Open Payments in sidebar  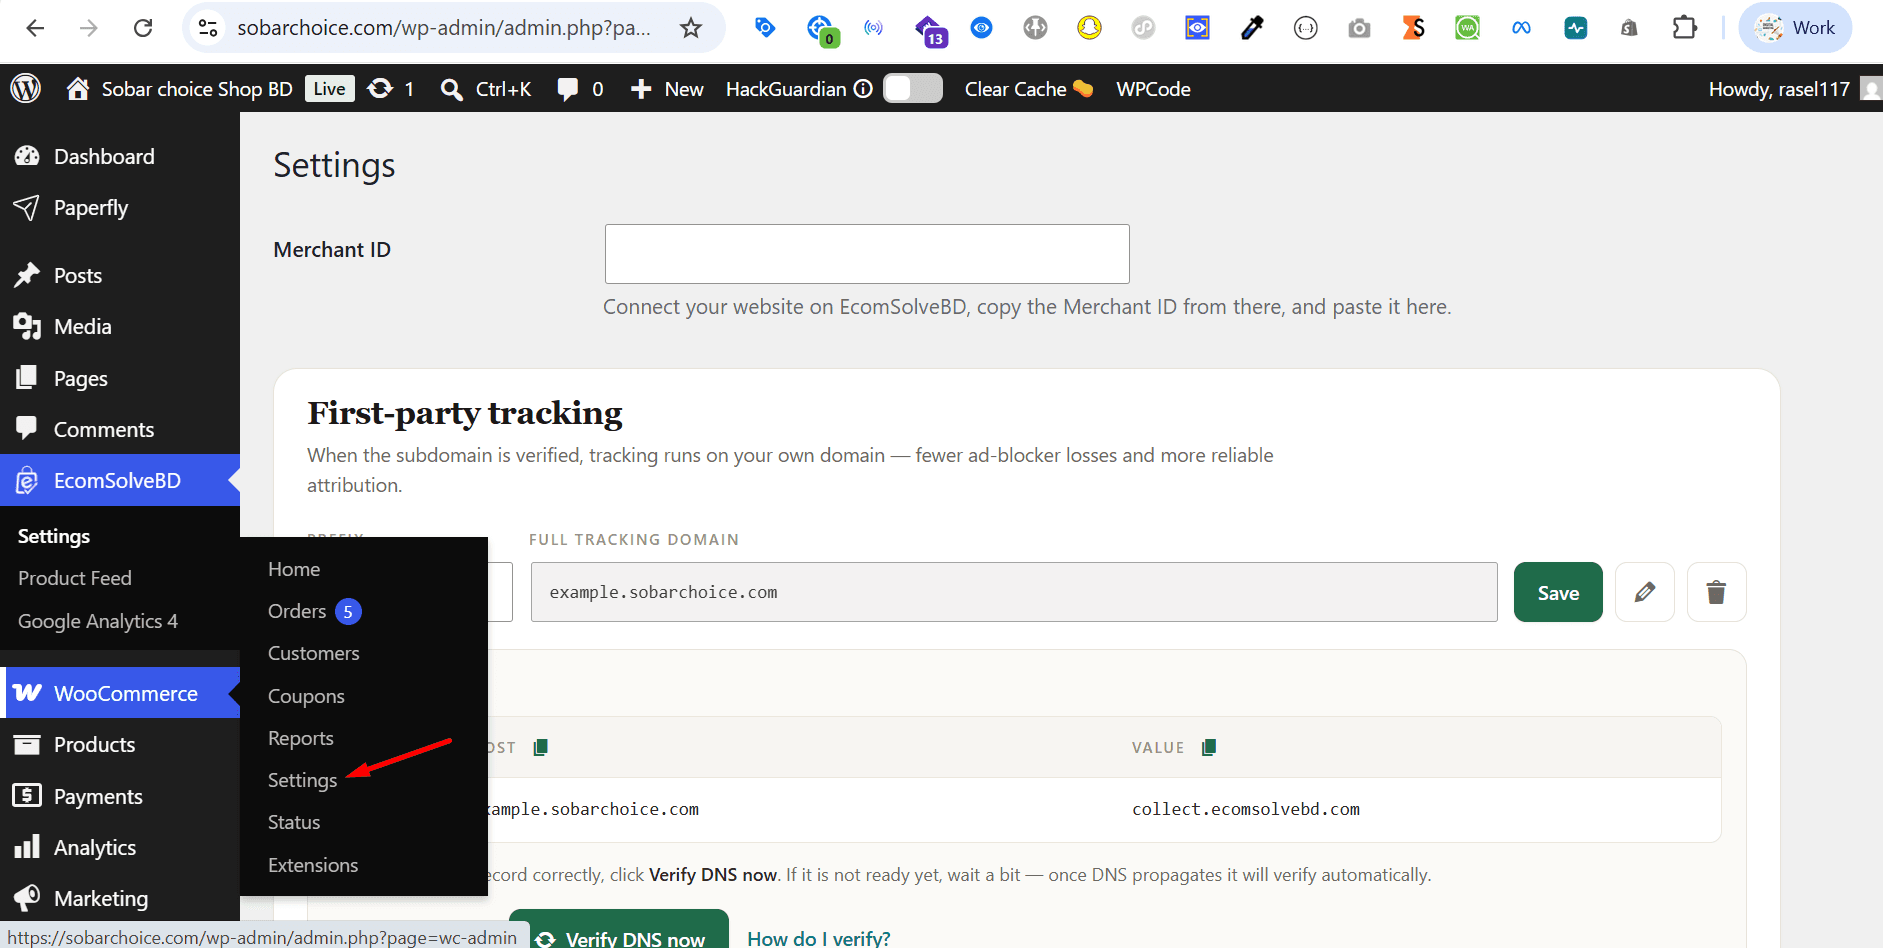(120, 796)
